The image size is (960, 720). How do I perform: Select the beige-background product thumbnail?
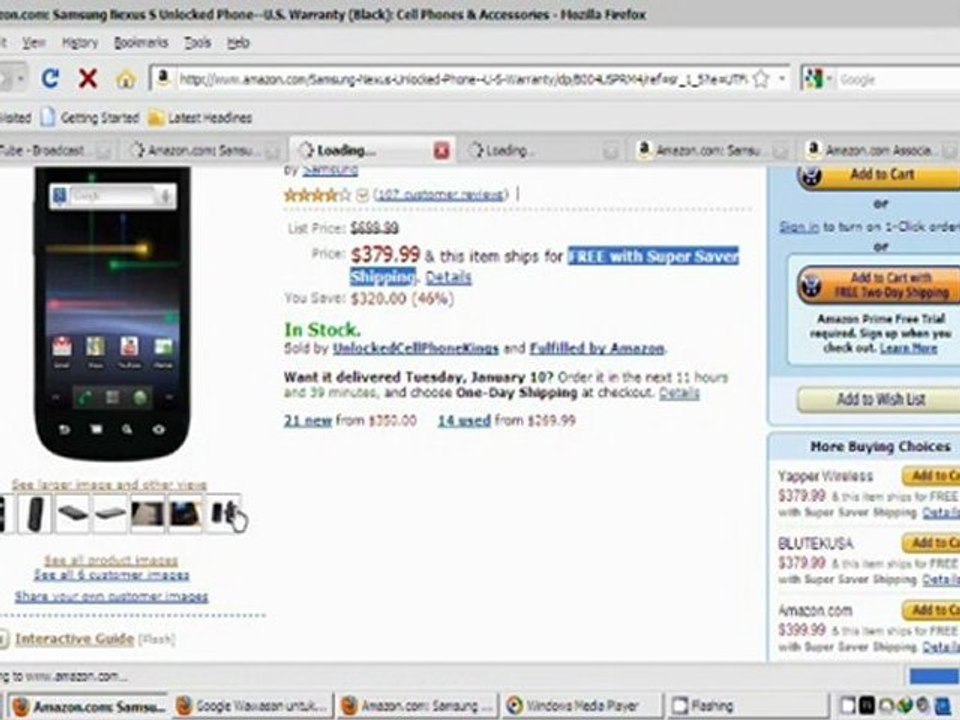coord(147,513)
